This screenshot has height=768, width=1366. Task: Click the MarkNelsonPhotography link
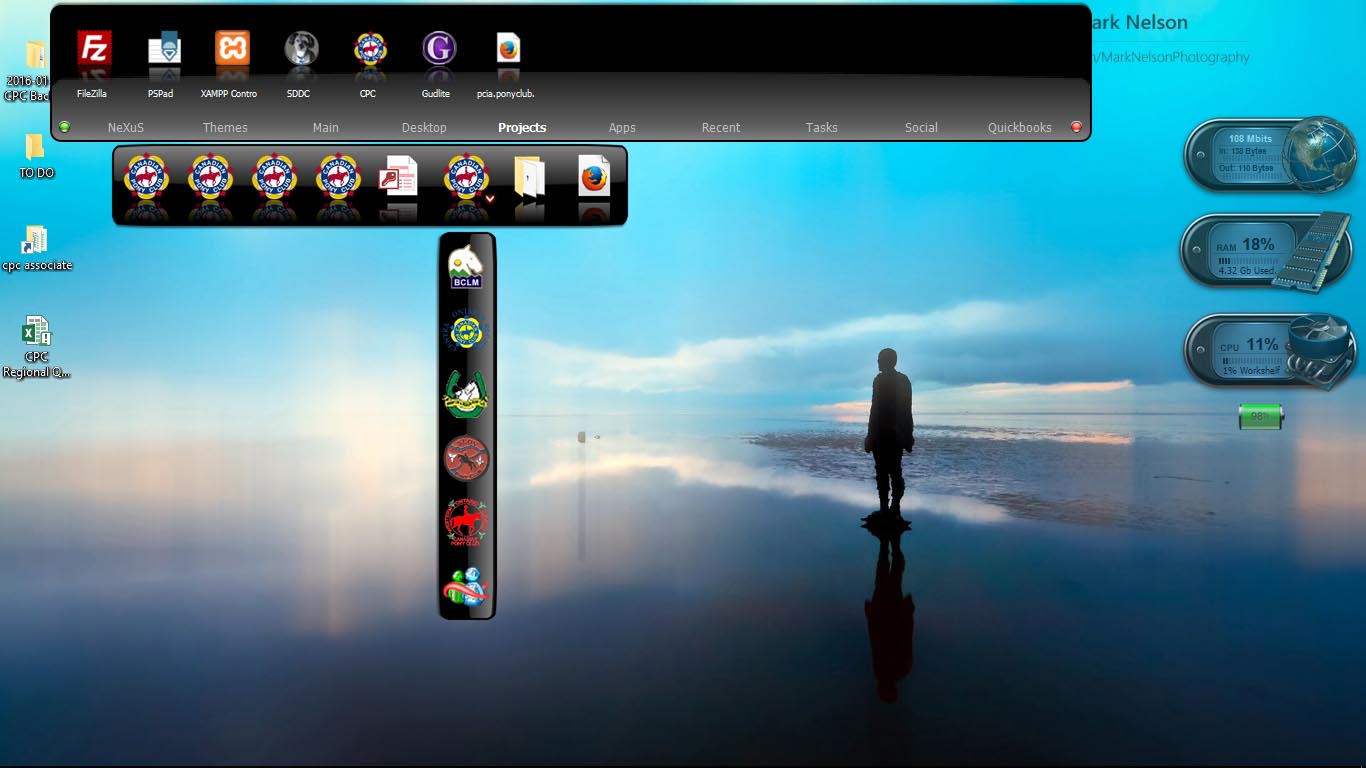pyautogui.click(x=1173, y=58)
